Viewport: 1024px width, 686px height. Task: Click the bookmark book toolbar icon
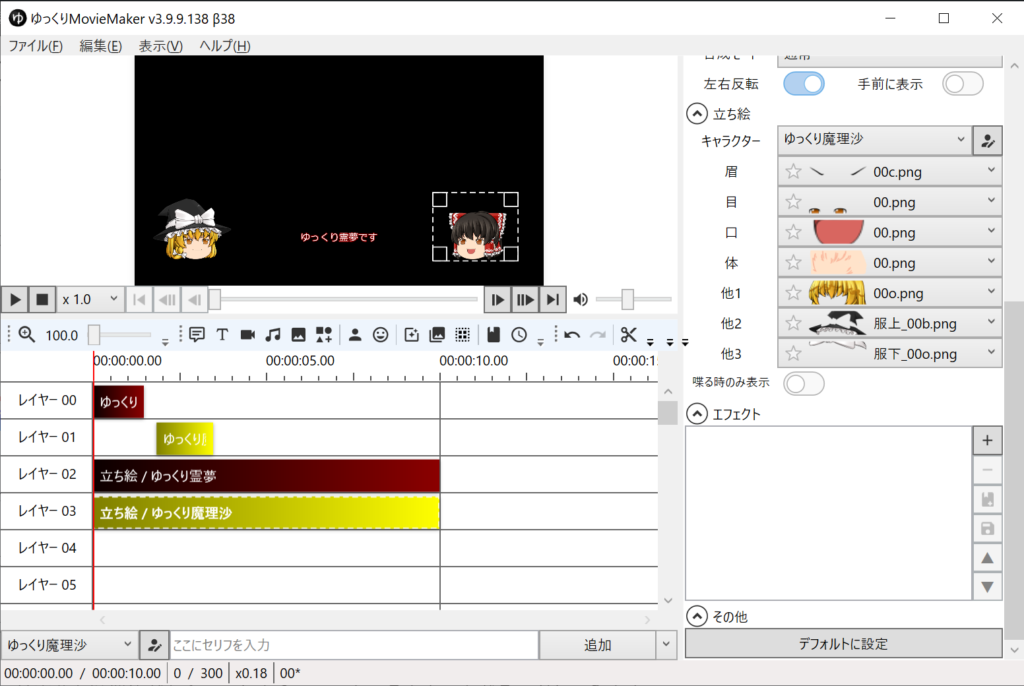(494, 335)
